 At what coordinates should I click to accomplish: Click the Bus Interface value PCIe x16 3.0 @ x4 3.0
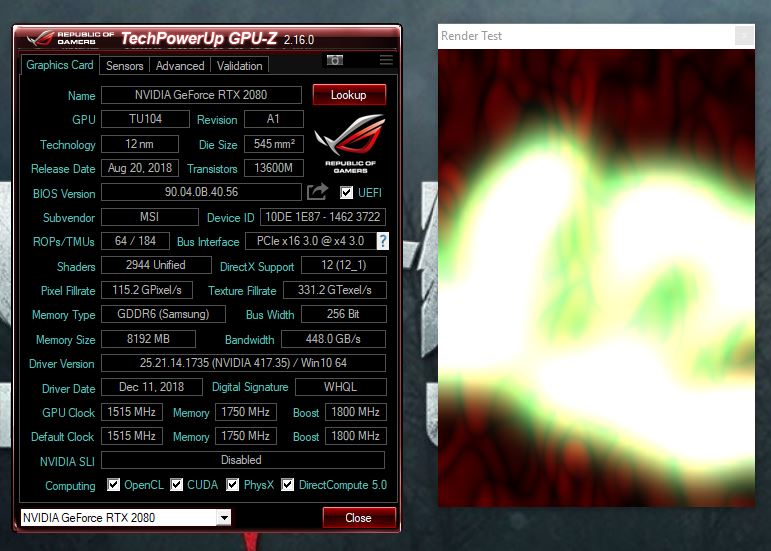tap(311, 241)
